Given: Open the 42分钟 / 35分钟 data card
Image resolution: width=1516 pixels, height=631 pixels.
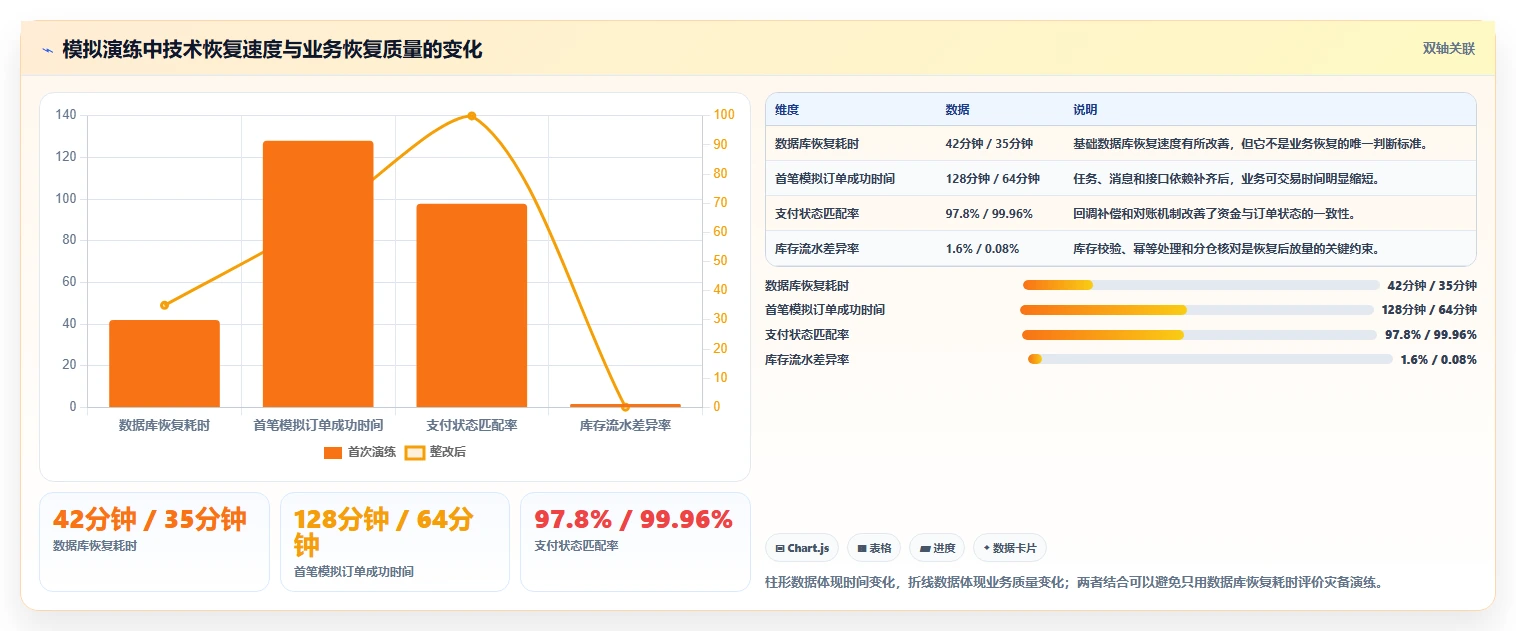Looking at the screenshot, I should click(x=154, y=541).
